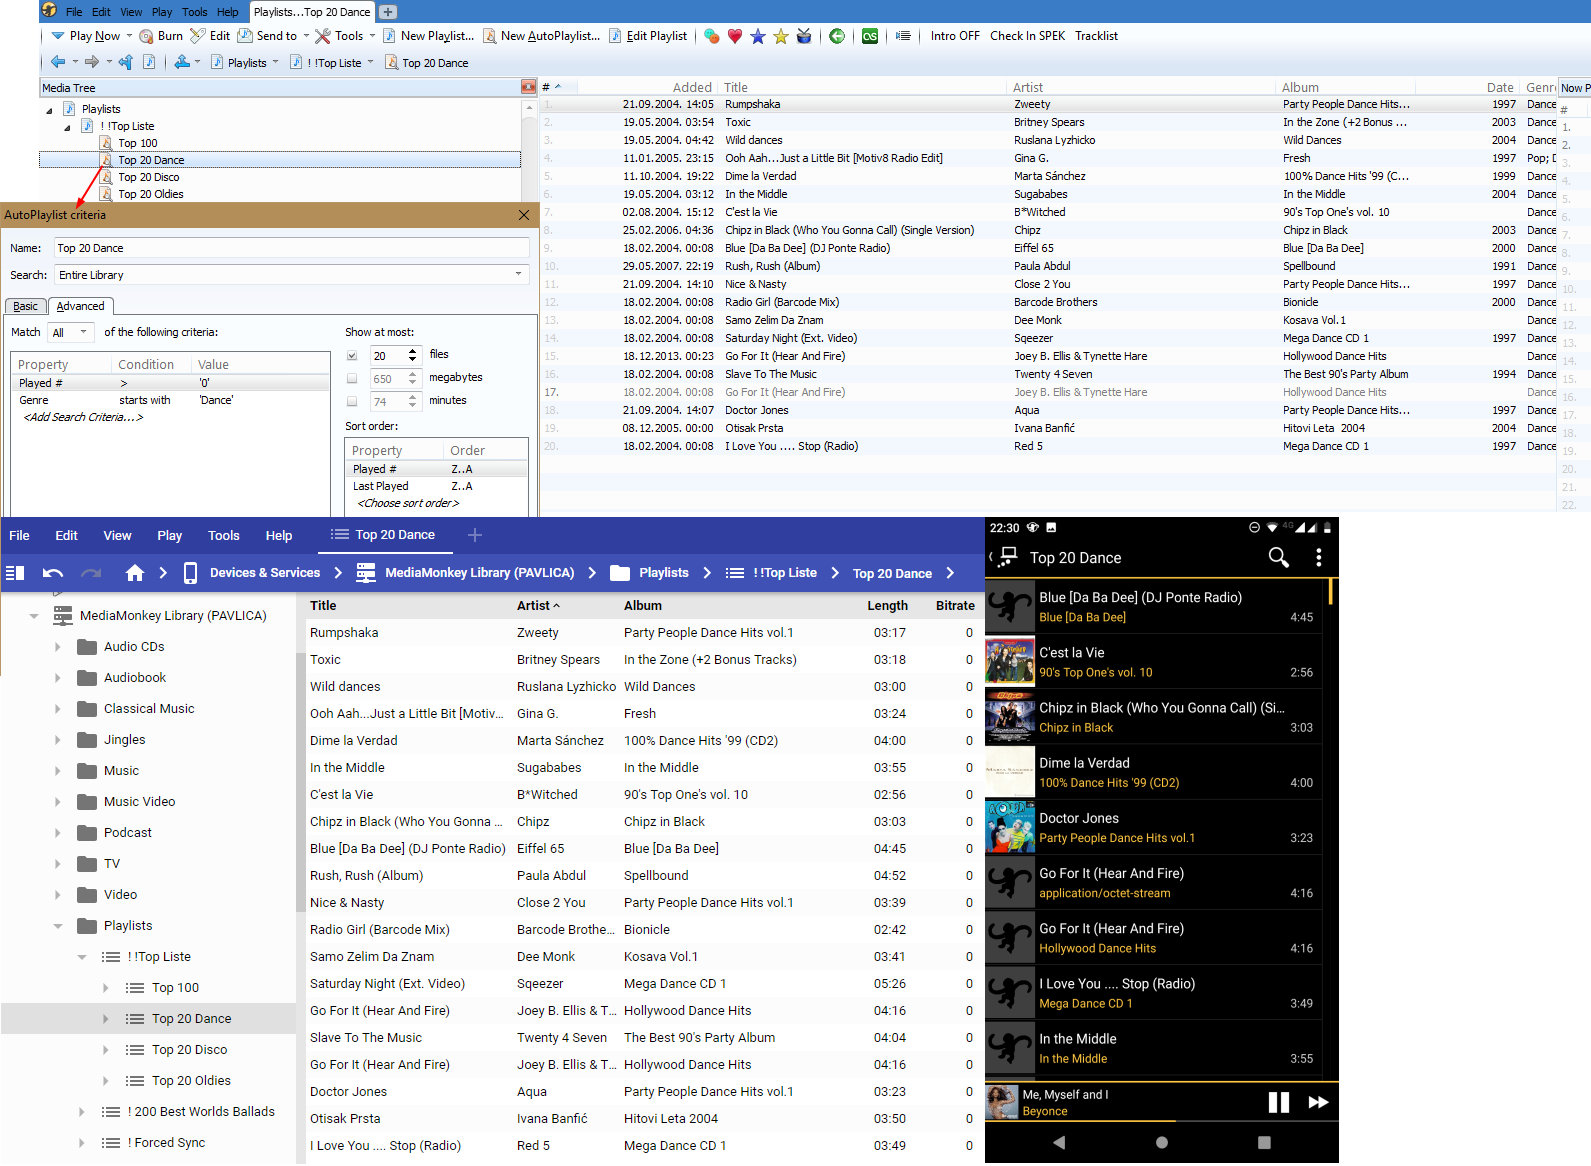Click the Home icon in breadcrumb bar
This screenshot has height=1166, width=1591.
tap(135, 573)
